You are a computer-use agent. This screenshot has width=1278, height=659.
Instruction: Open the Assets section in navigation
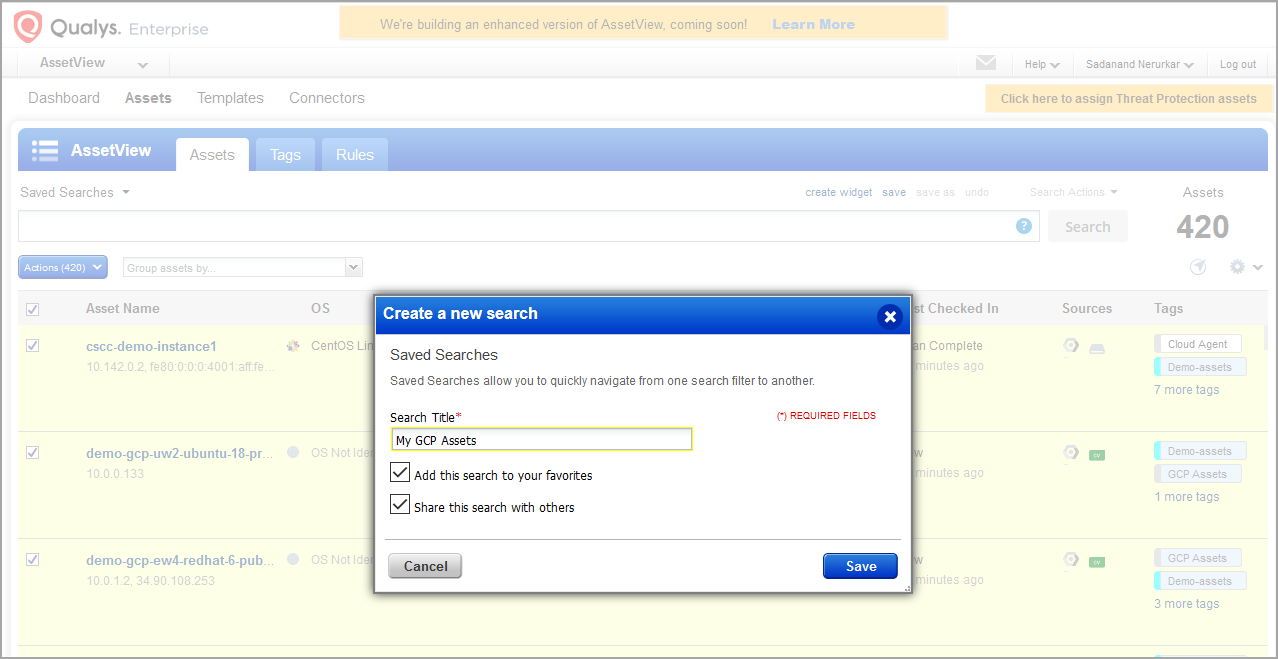coord(148,98)
